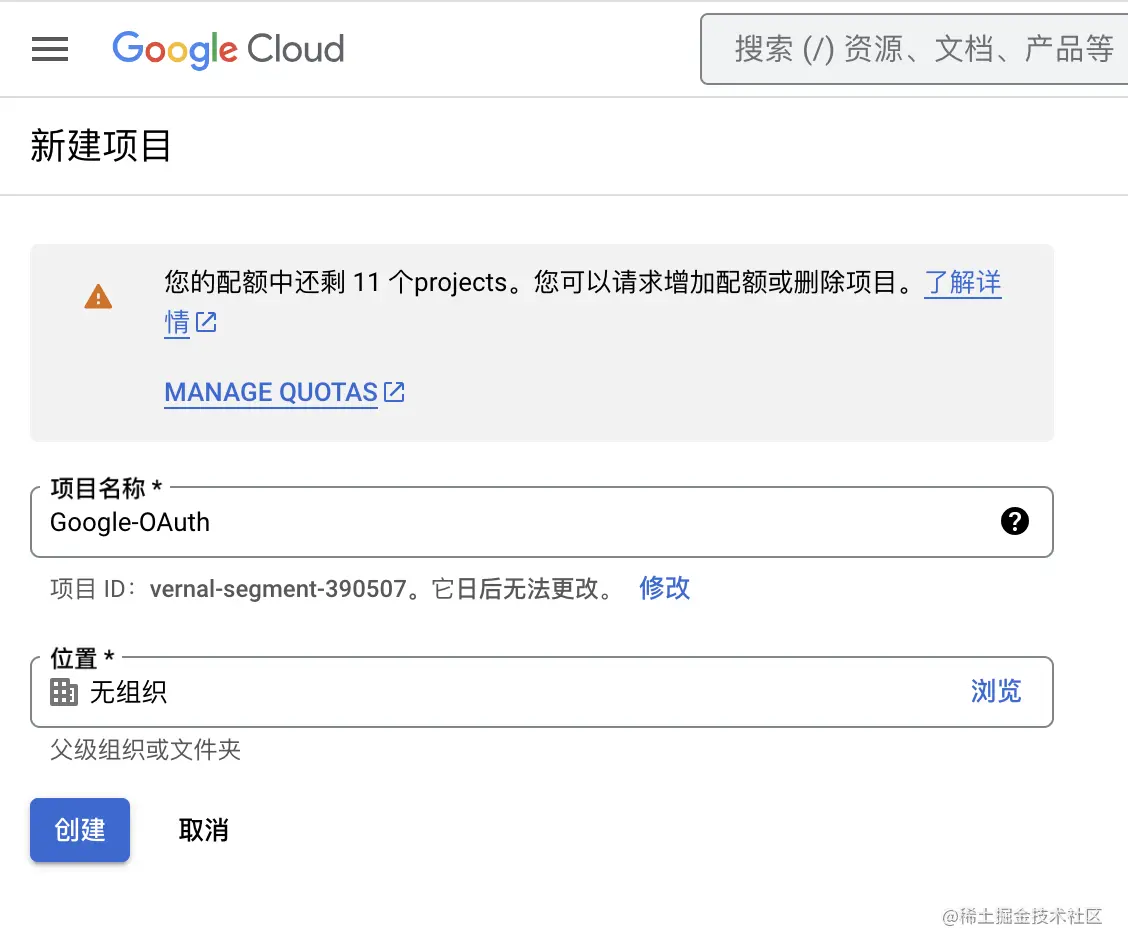Click the Google Cloud logo
The image size is (1128, 952).
(228, 49)
